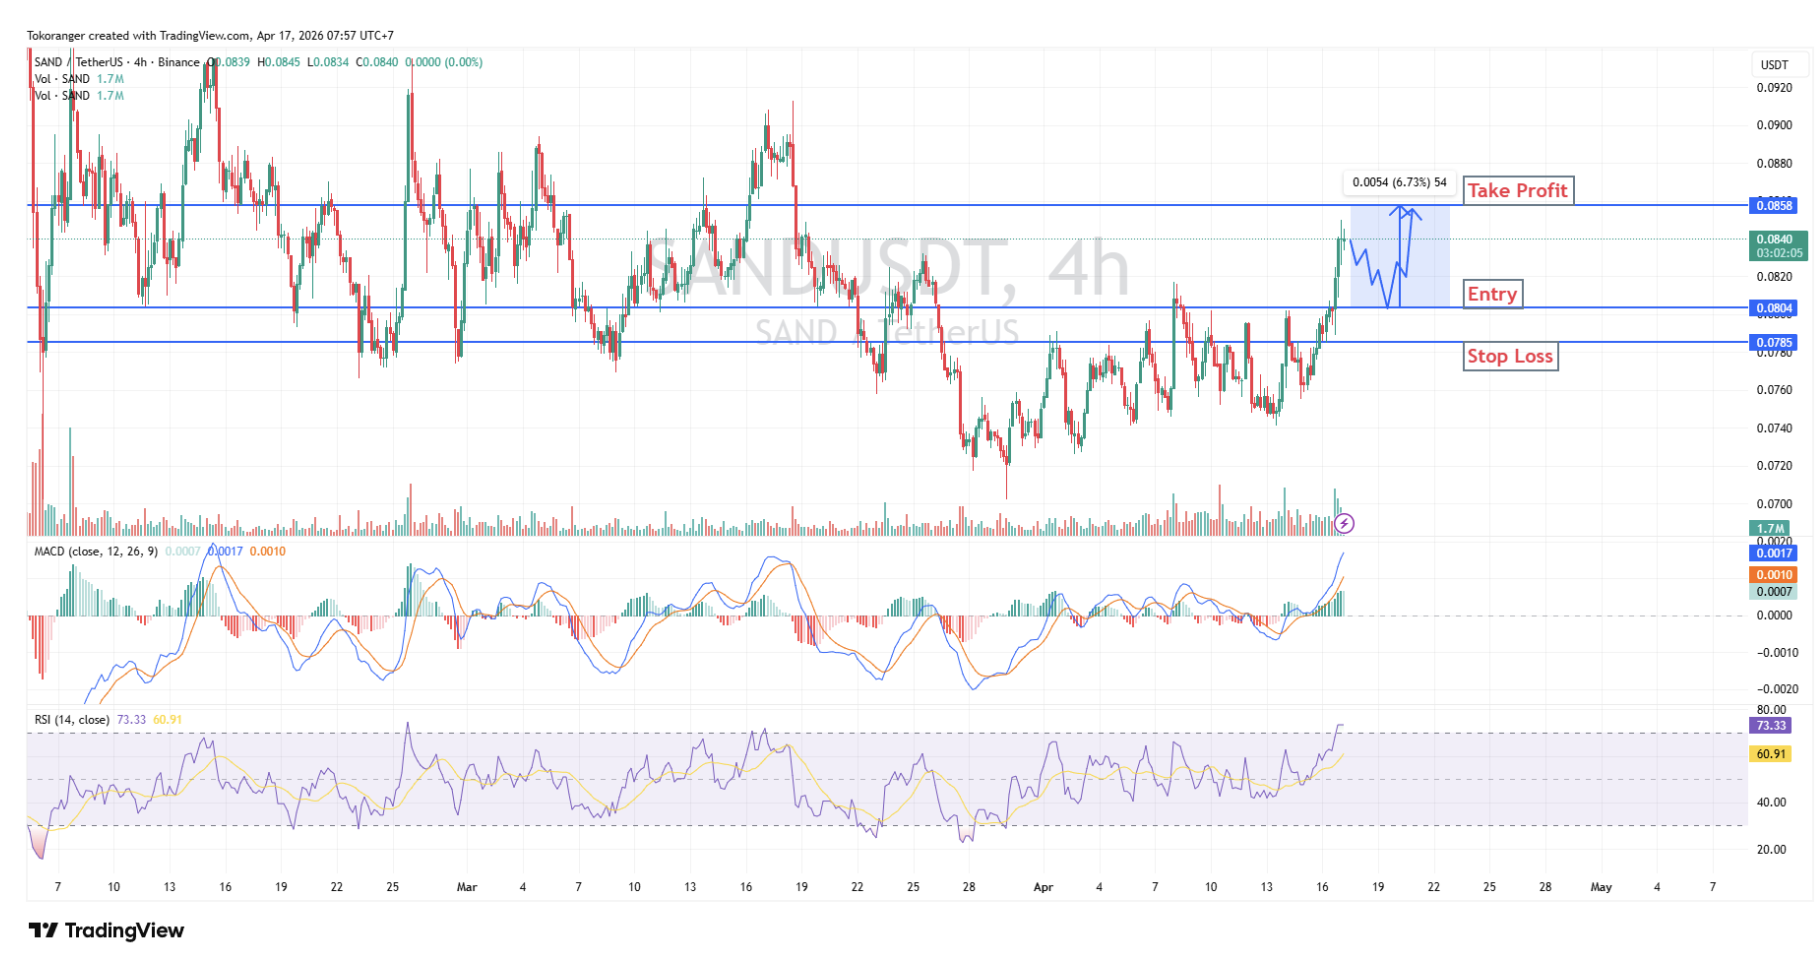
Task: Select the Stop Loss text label
Action: point(1509,356)
